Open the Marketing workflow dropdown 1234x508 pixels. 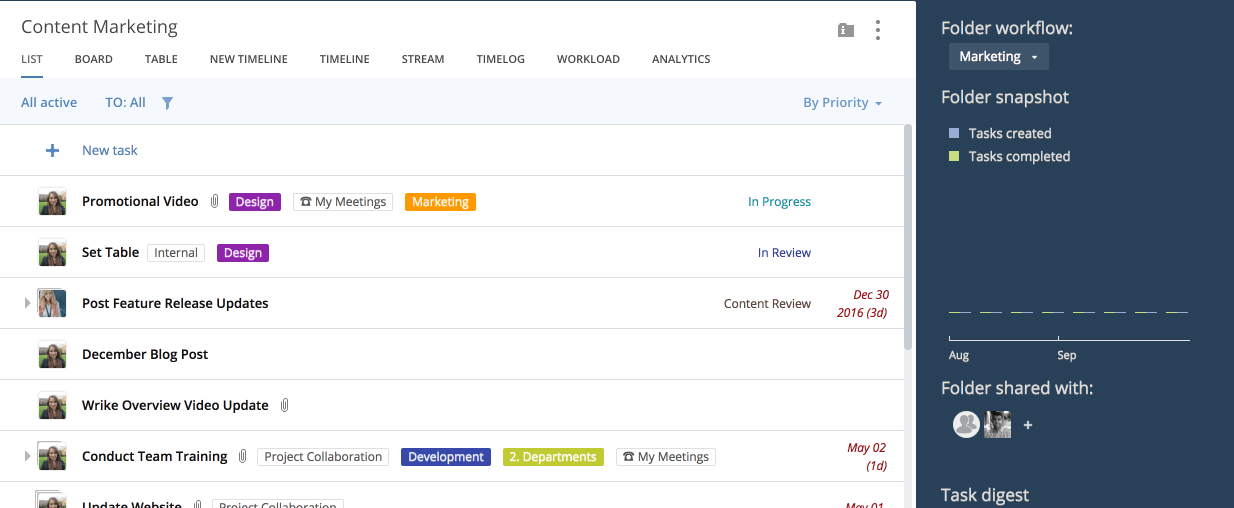(998, 57)
